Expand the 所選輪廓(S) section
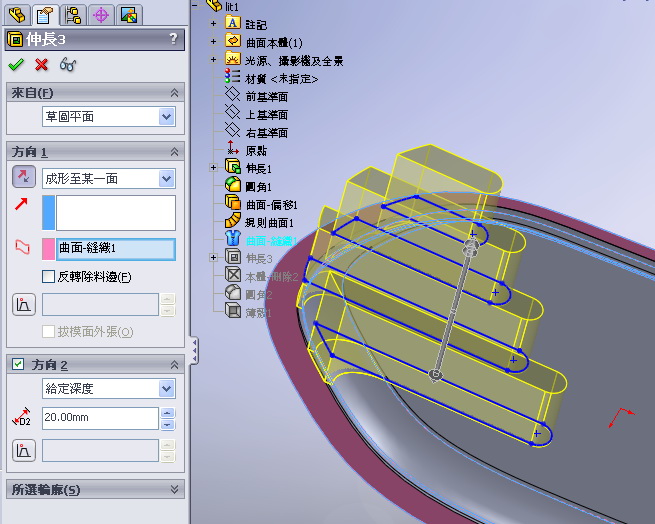This screenshot has width=655, height=524. [175, 489]
